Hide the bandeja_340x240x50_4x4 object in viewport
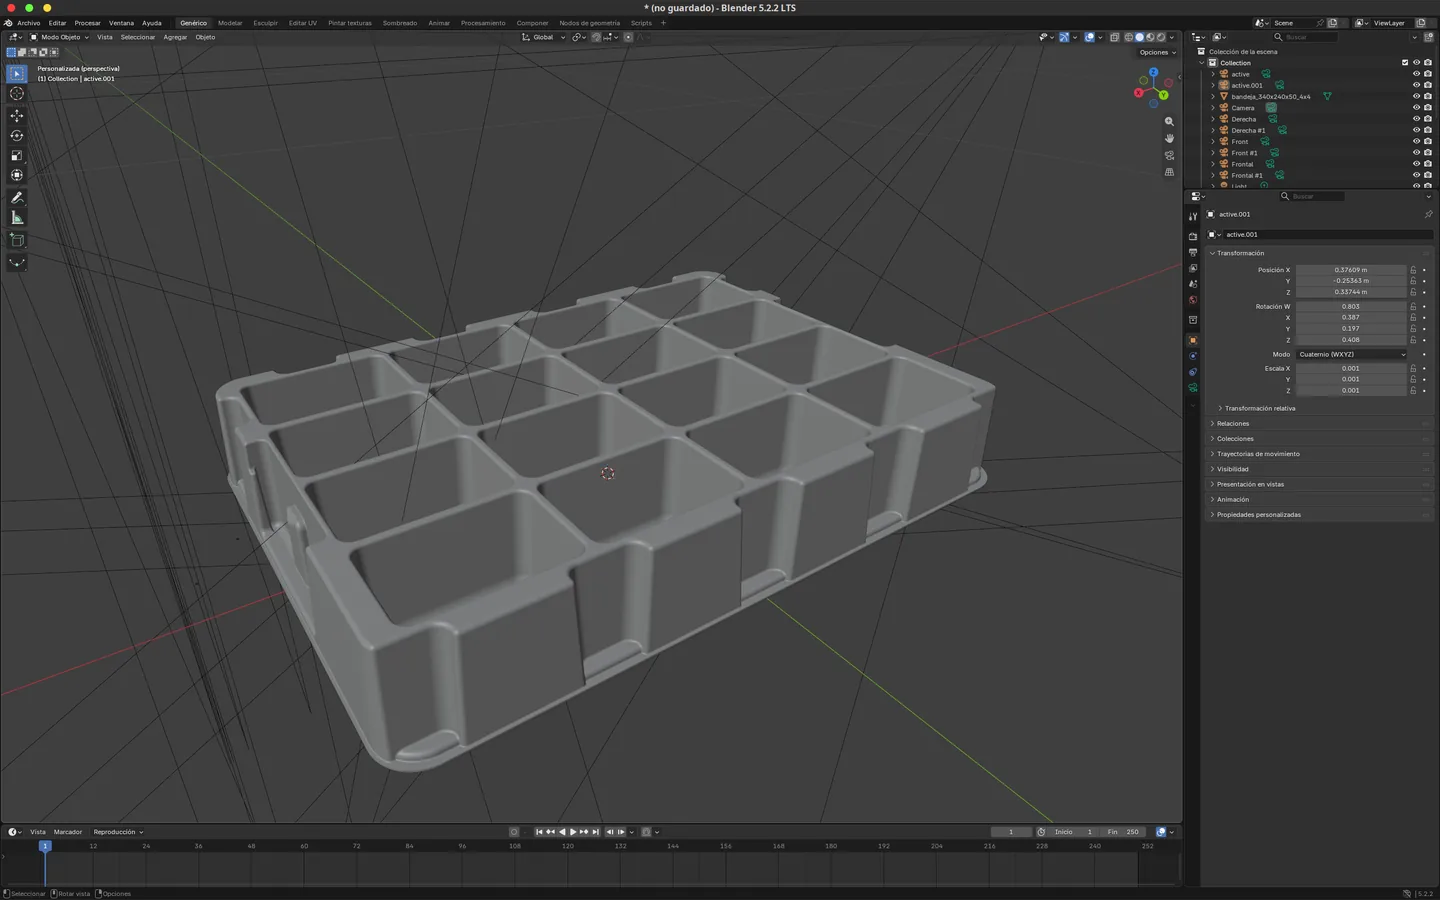The image size is (1440, 900). [1416, 97]
